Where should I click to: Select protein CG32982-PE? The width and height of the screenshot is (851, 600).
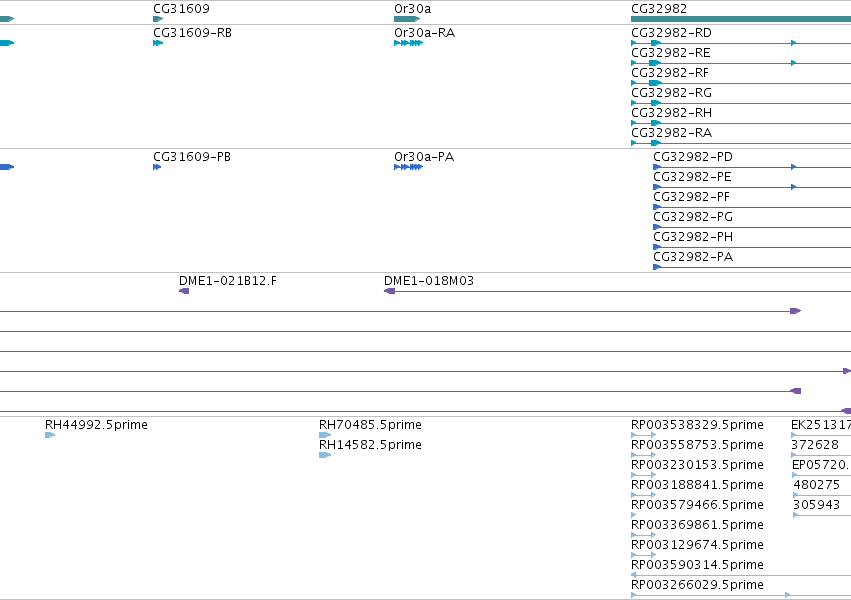click(x=693, y=177)
